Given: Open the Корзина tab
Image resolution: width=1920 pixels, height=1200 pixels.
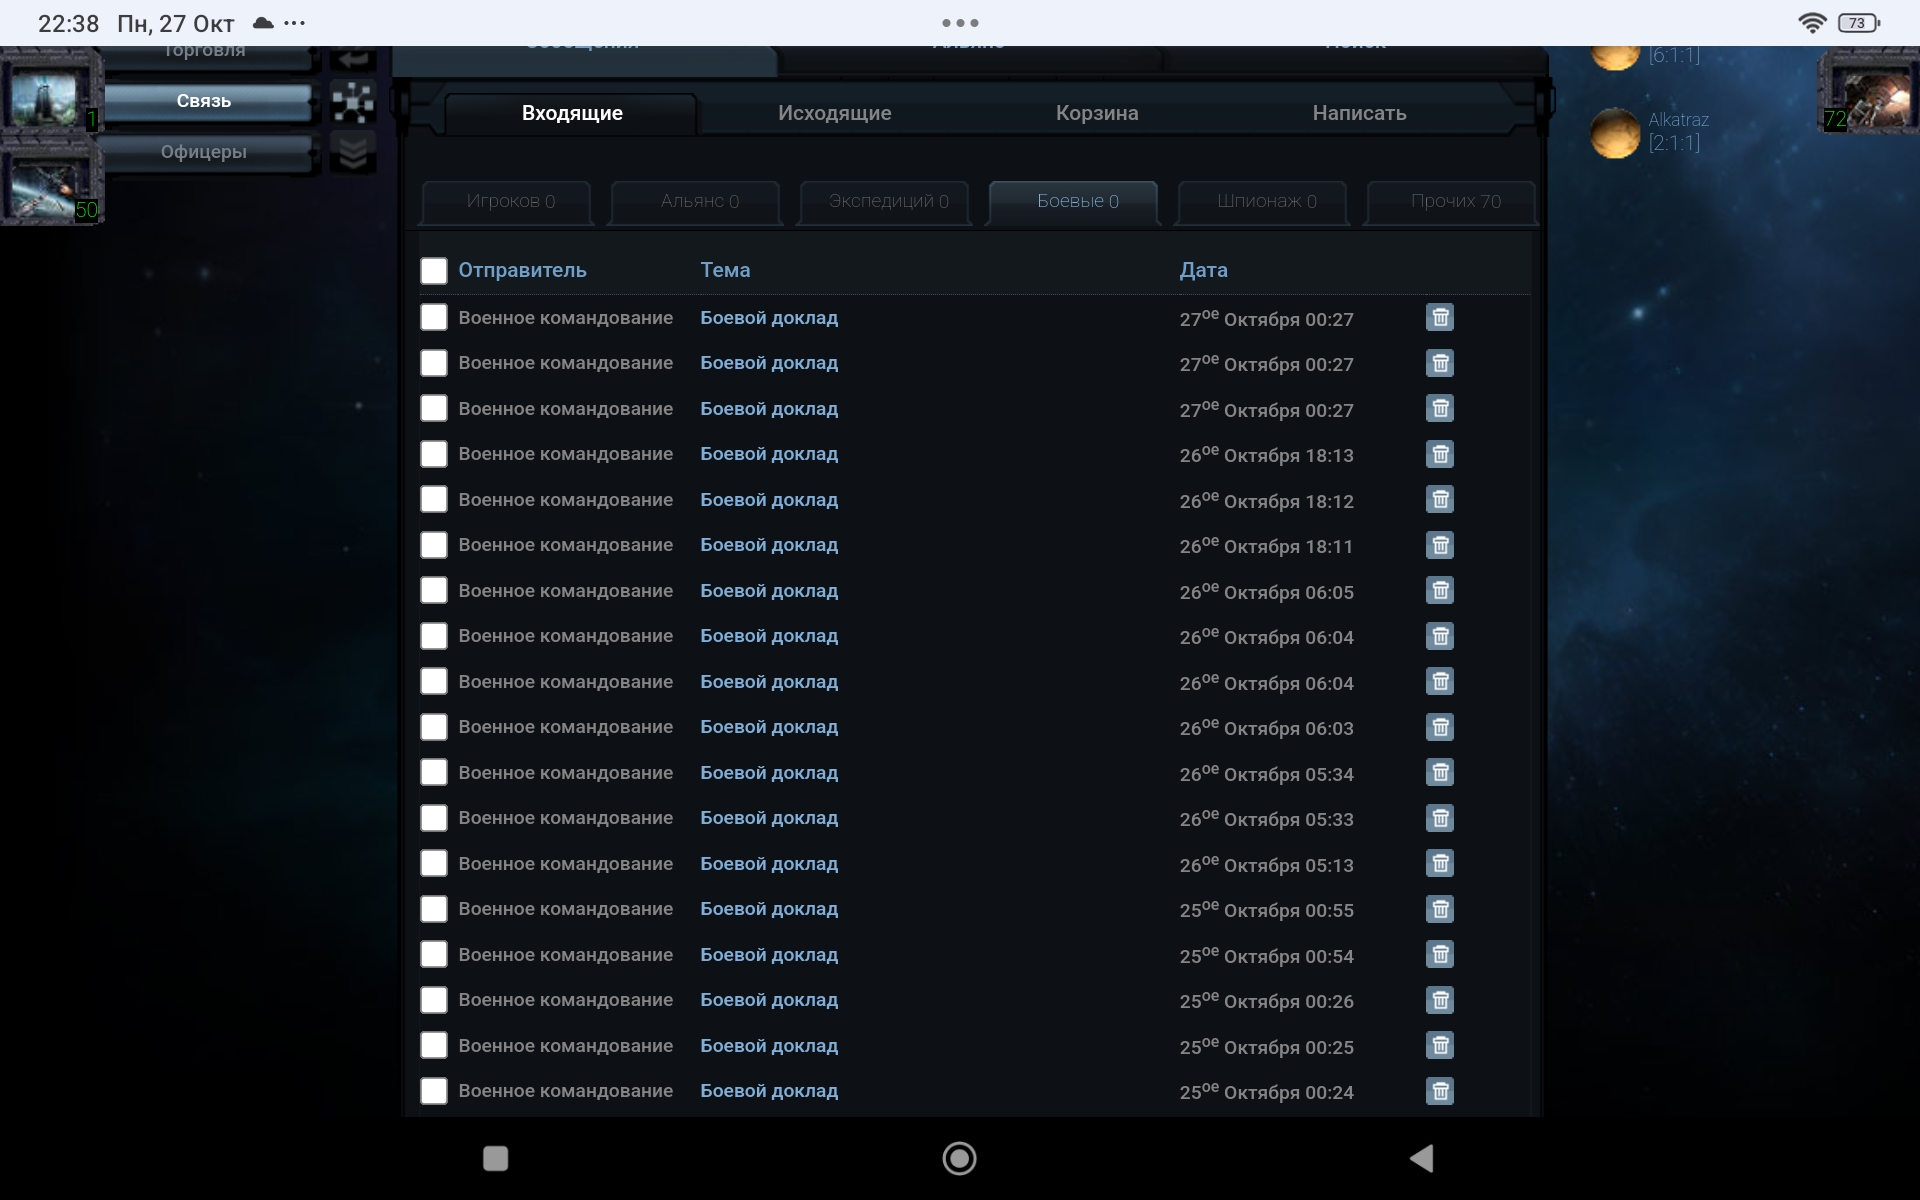Looking at the screenshot, I should coord(1096,113).
